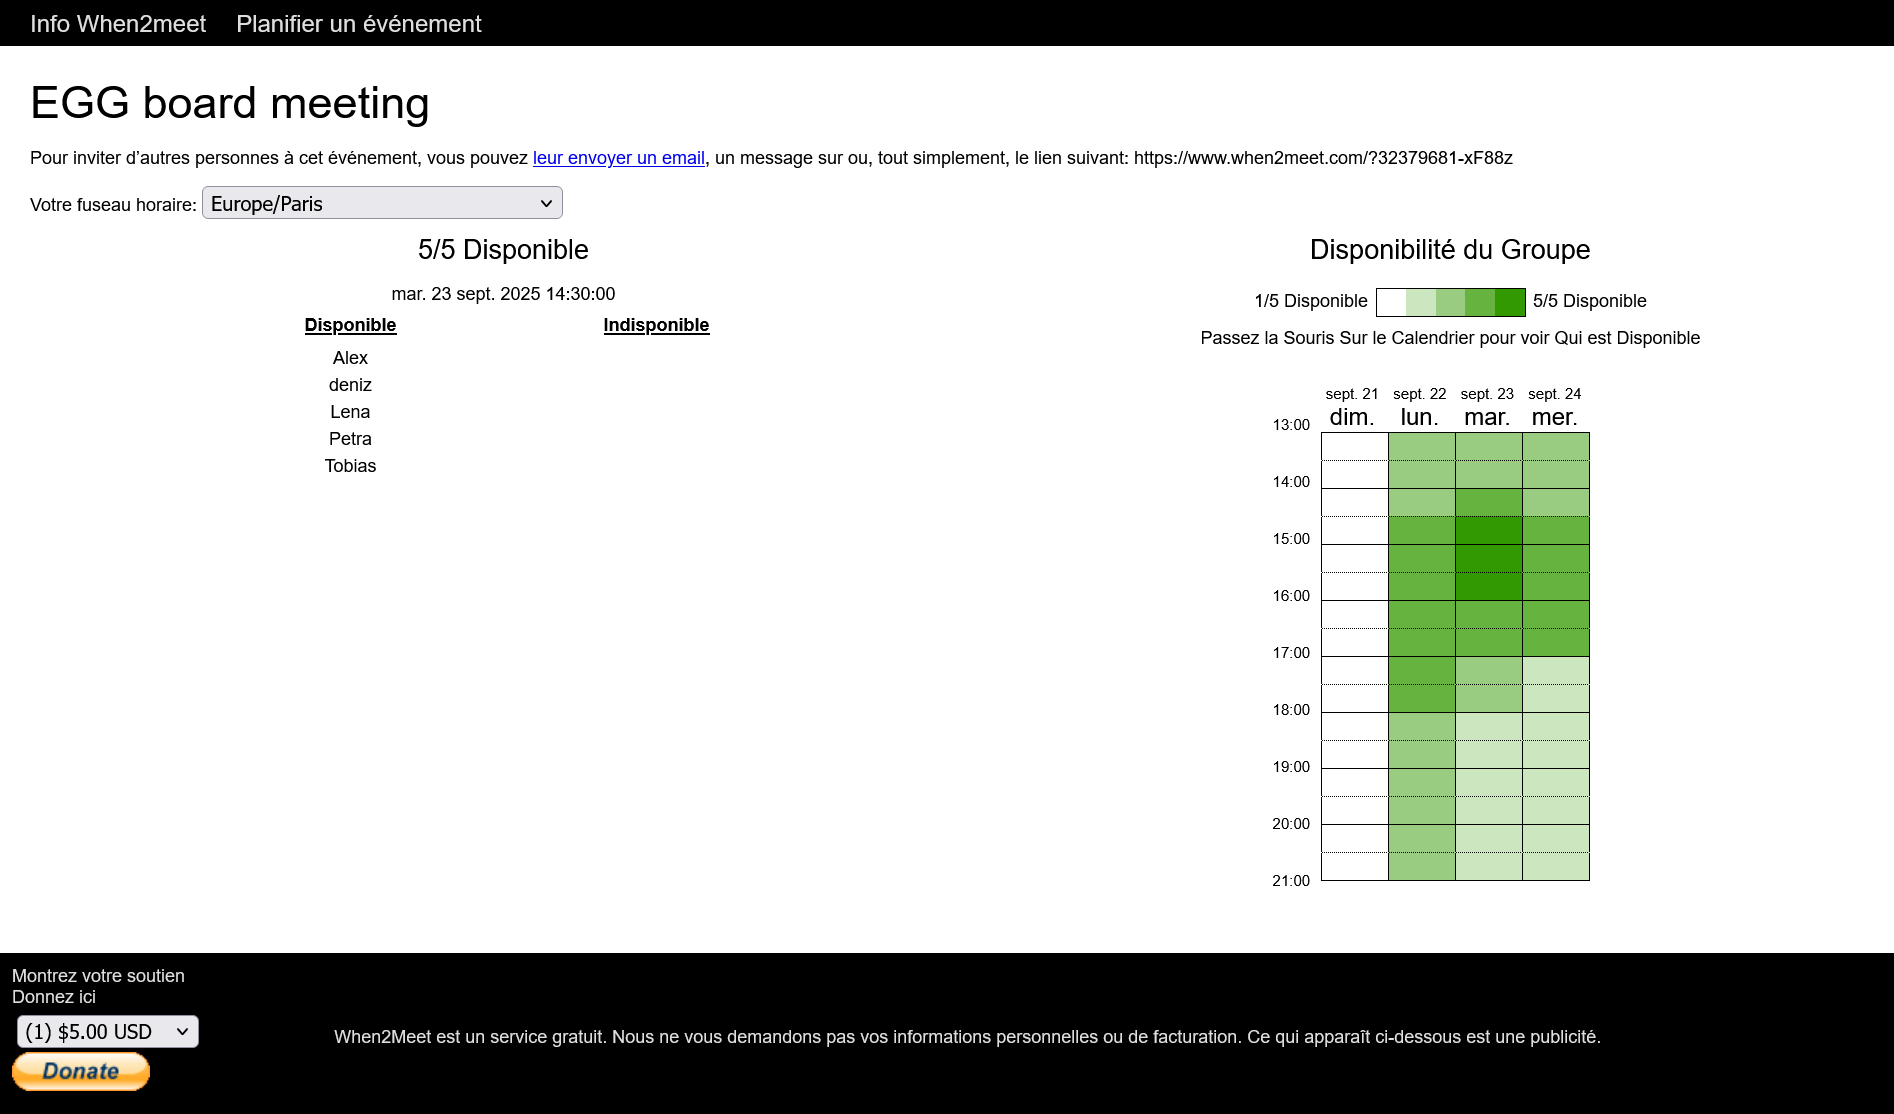Select Wednesday sept. 24 17:00 slot
Image resolution: width=1894 pixels, height=1114 pixels.
pyautogui.click(x=1555, y=670)
